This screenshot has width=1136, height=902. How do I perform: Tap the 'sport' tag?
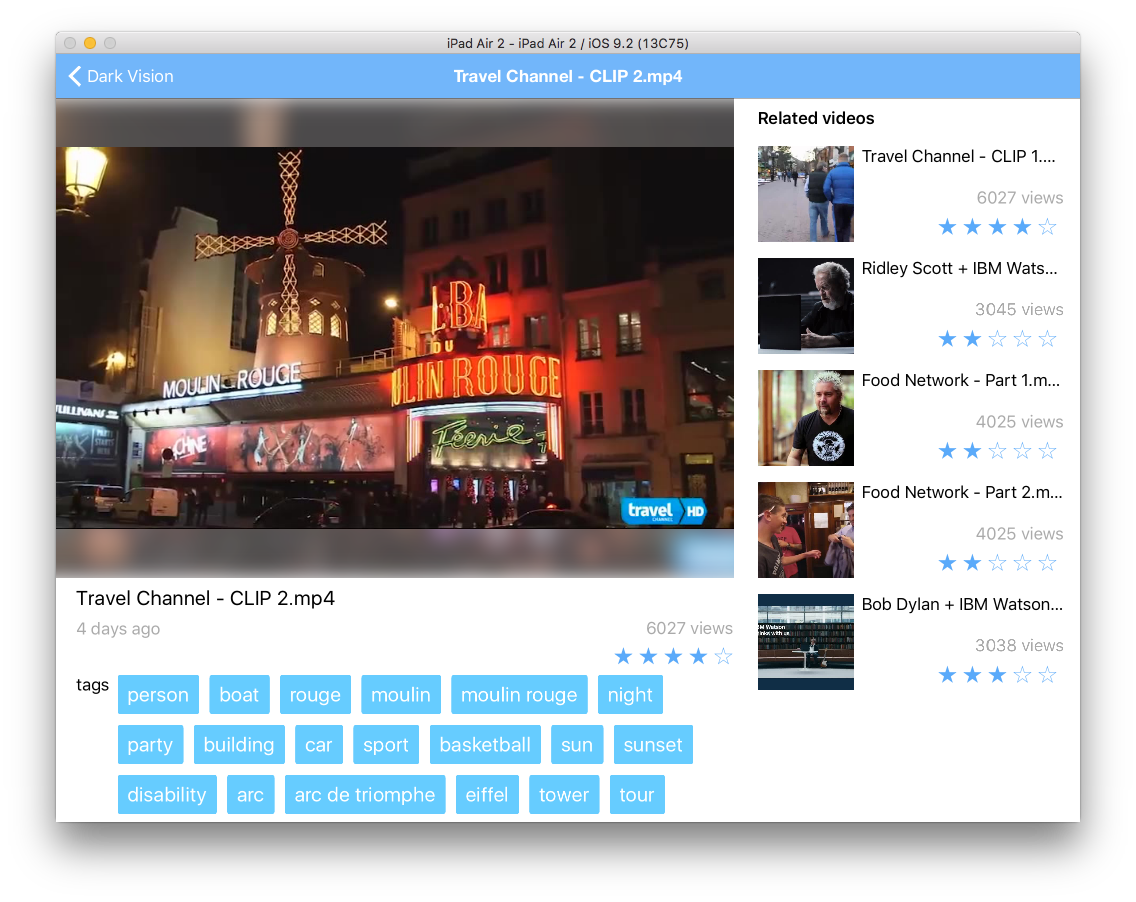[386, 745]
